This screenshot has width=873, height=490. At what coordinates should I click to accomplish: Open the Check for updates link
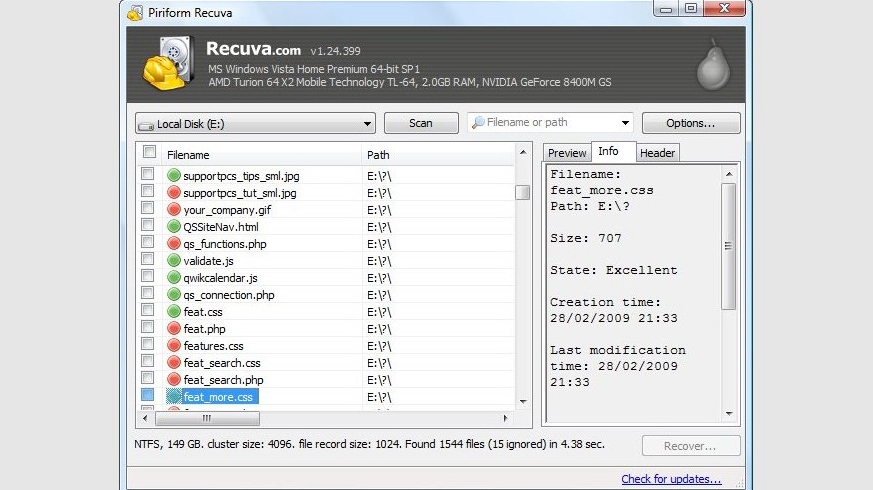pos(671,479)
